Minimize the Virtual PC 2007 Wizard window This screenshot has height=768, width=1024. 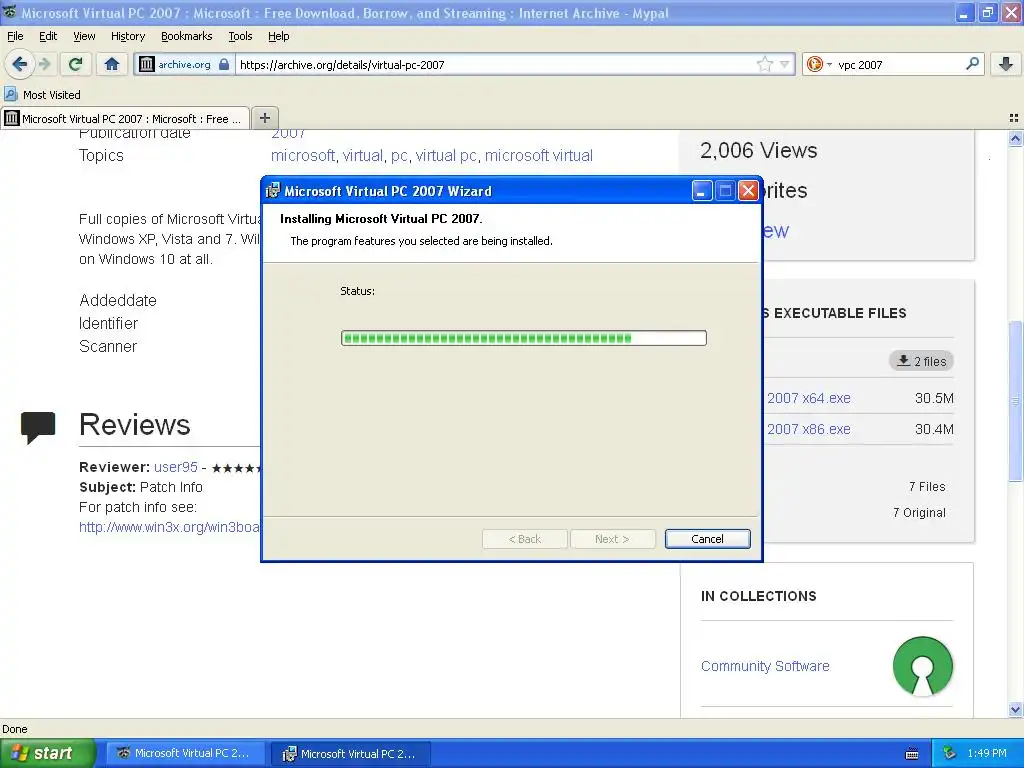tap(701, 191)
